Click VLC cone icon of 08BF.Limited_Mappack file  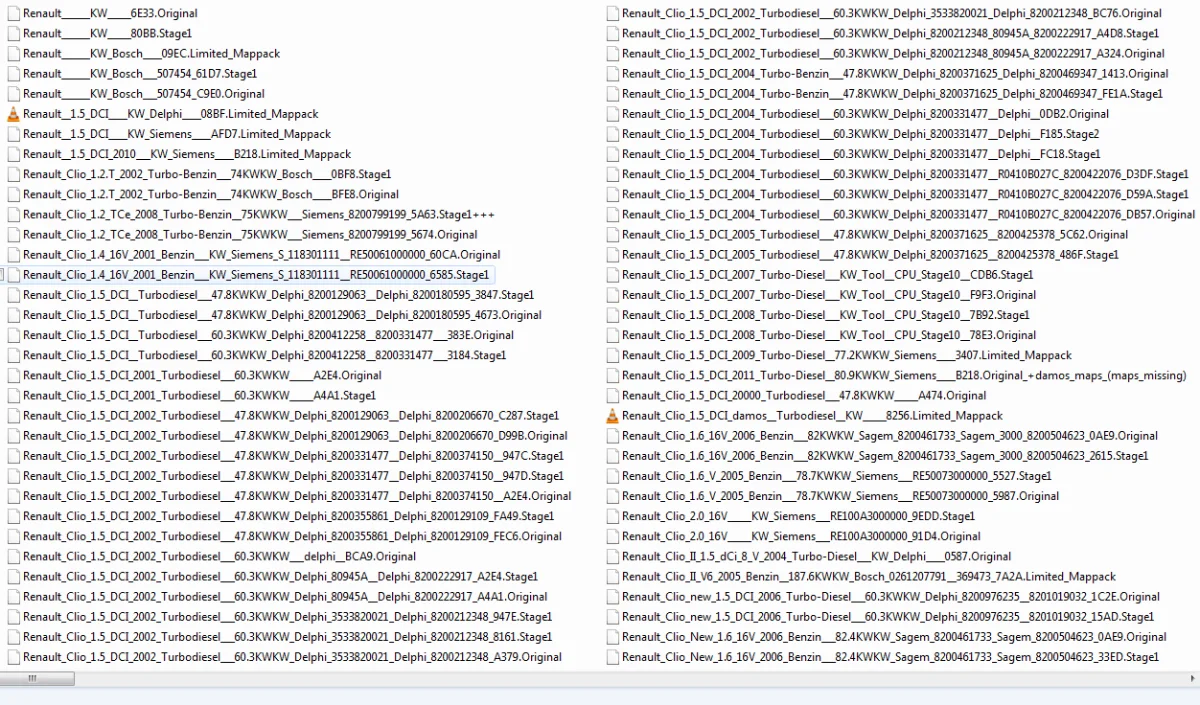coord(13,114)
